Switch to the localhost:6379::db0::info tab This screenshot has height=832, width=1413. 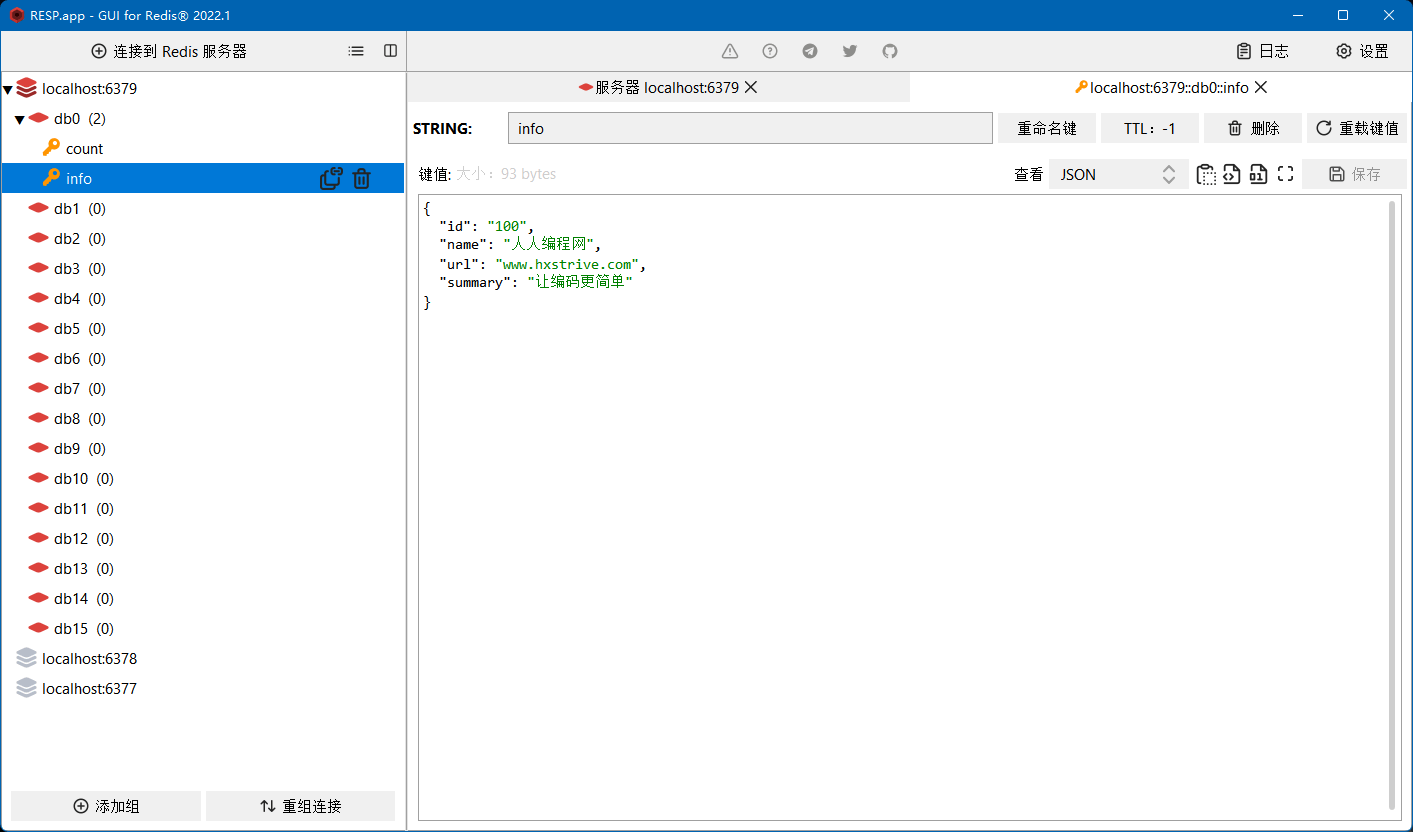pyautogui.click(x=1161, y=88)
